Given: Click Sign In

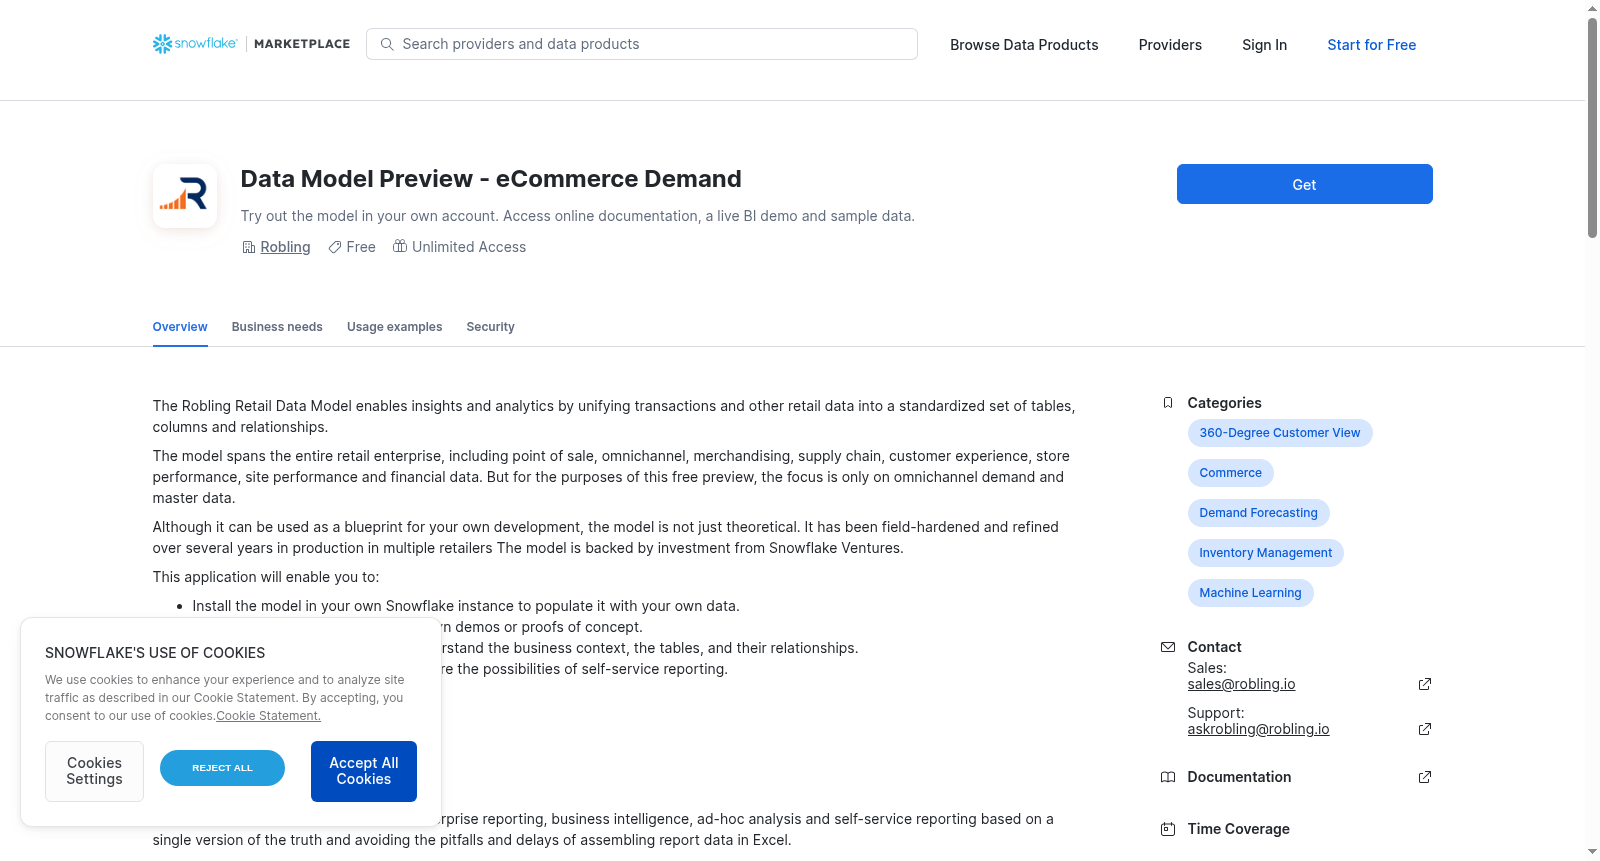Looking at the screenshot, I should pos(1264,45).
